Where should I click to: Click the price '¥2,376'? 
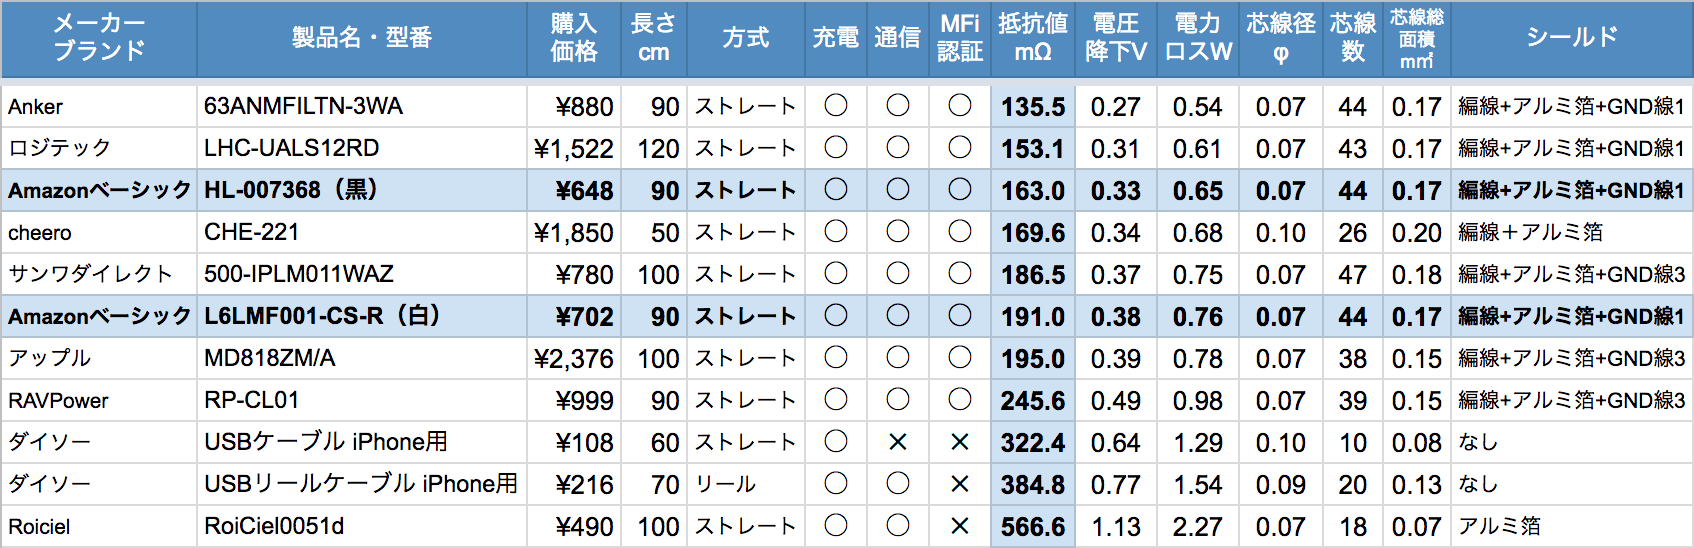point(574,359)
